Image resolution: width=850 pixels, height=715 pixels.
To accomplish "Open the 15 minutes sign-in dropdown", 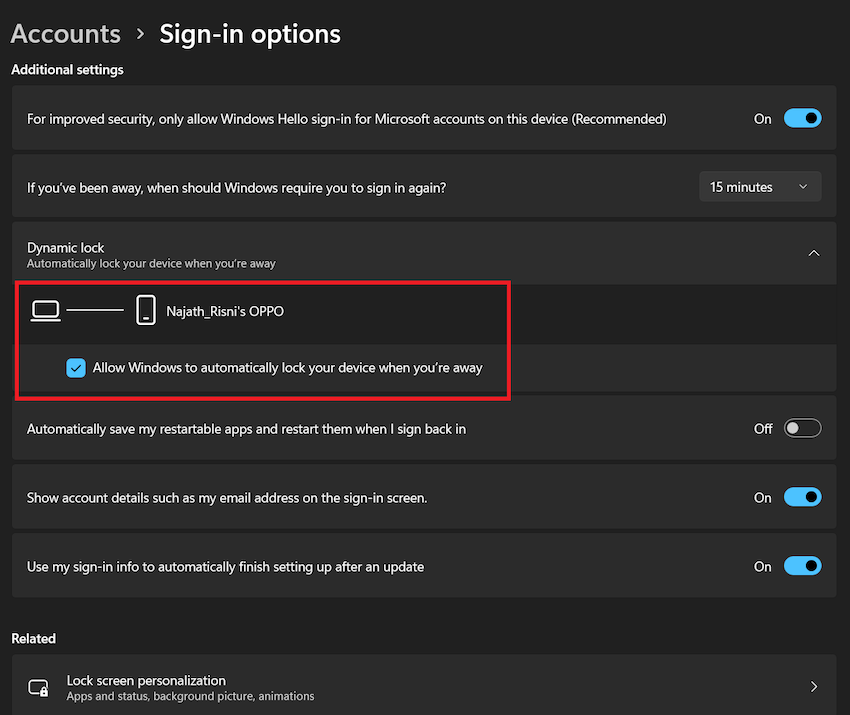I will [759, 186].
